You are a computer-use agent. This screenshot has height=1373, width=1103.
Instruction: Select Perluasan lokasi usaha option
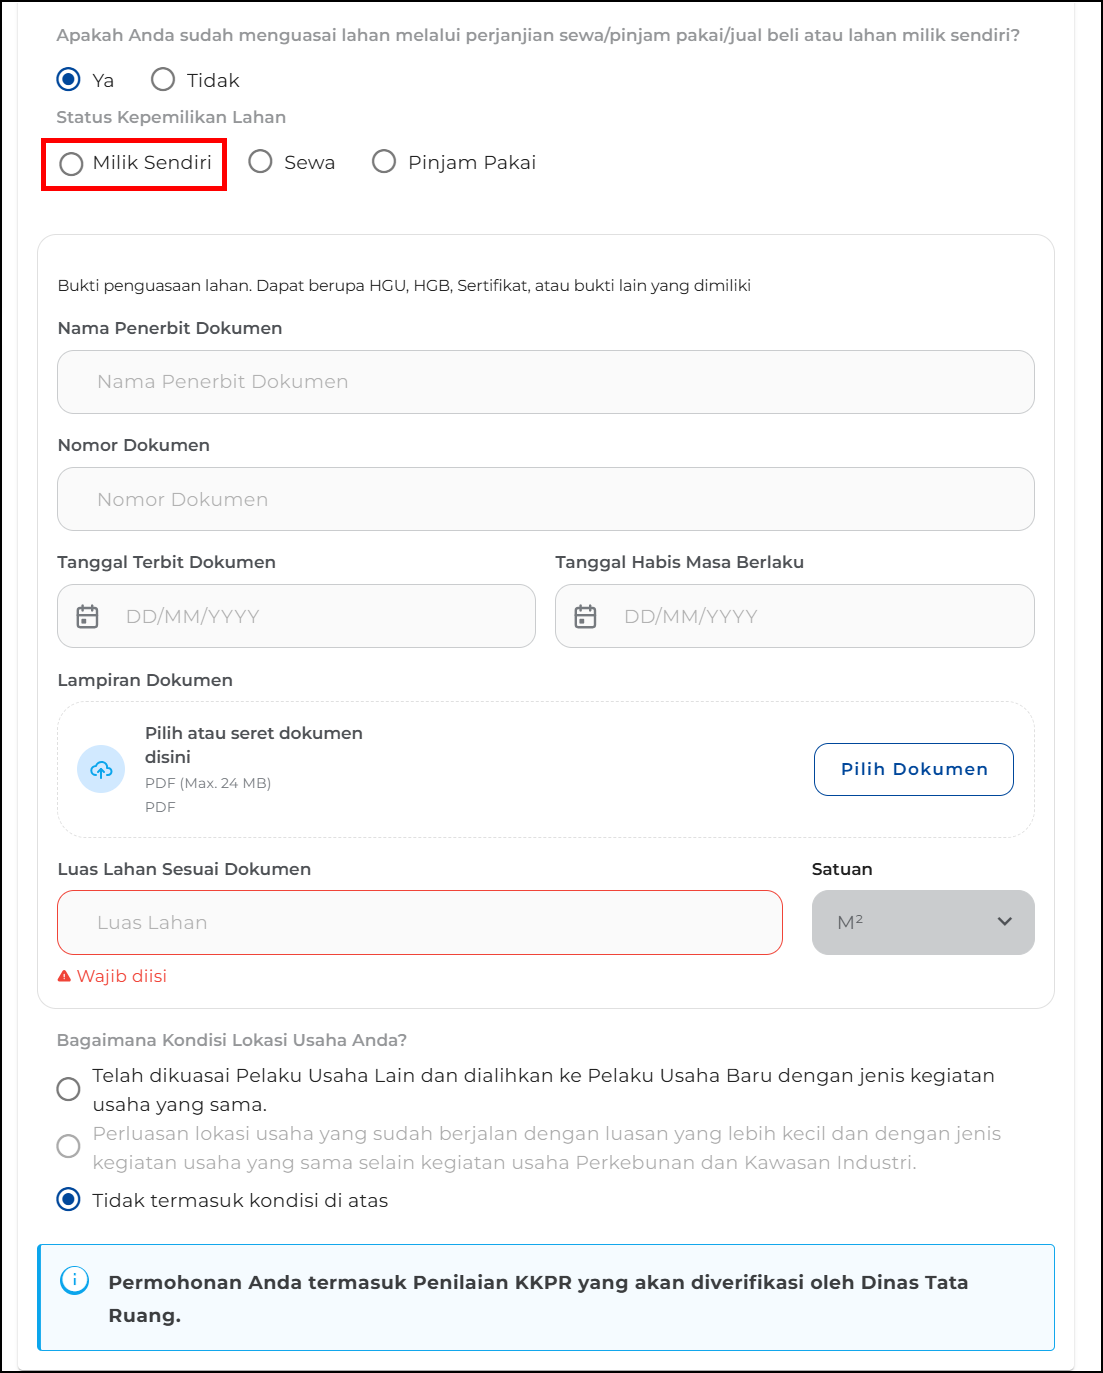[x=68, y=1146]
